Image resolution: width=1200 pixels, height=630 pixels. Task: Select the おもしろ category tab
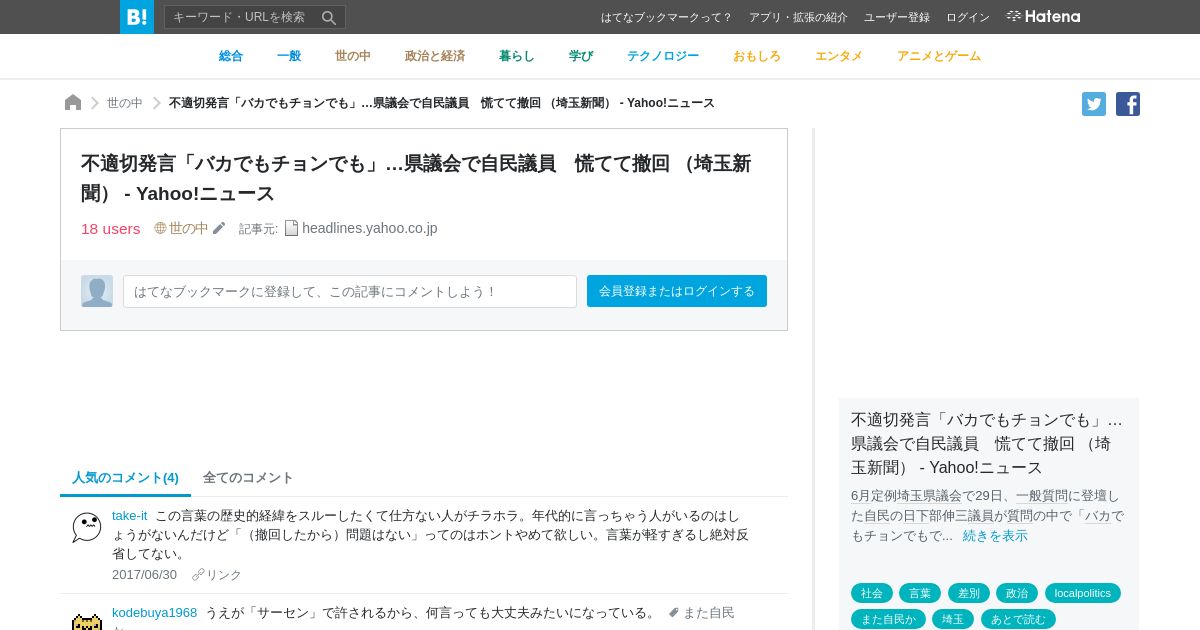click(x=757, y=56)
